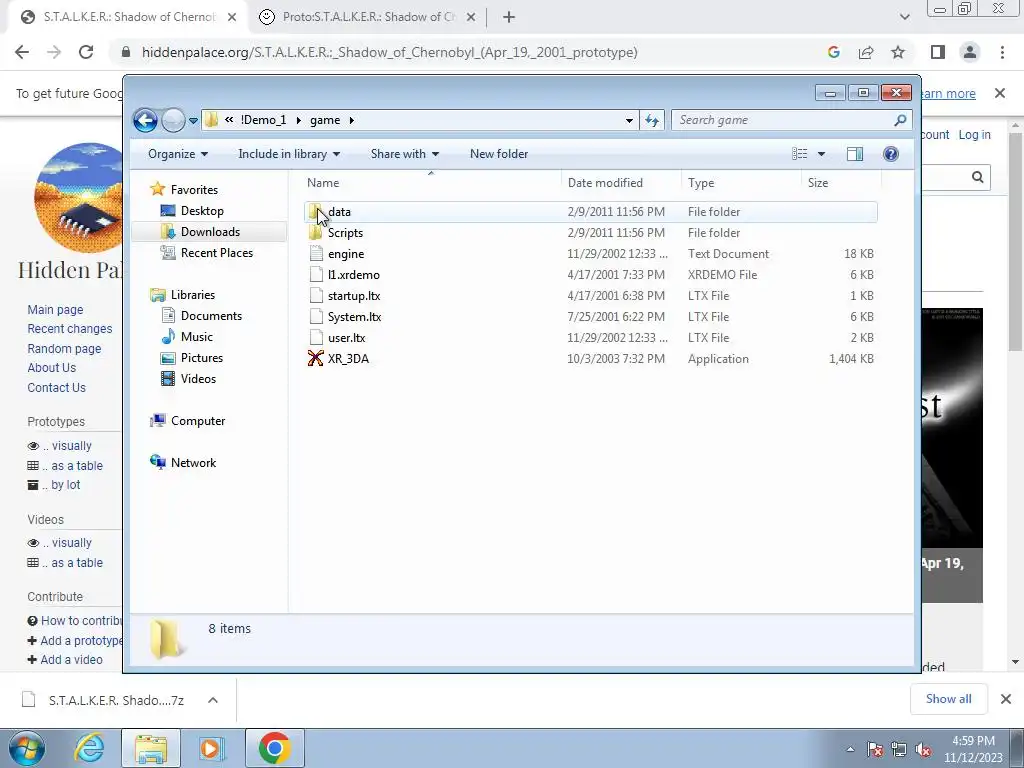Viewport: 1024px width, 768px height.
Task: Click the Log in link
Action: point(974,135)
